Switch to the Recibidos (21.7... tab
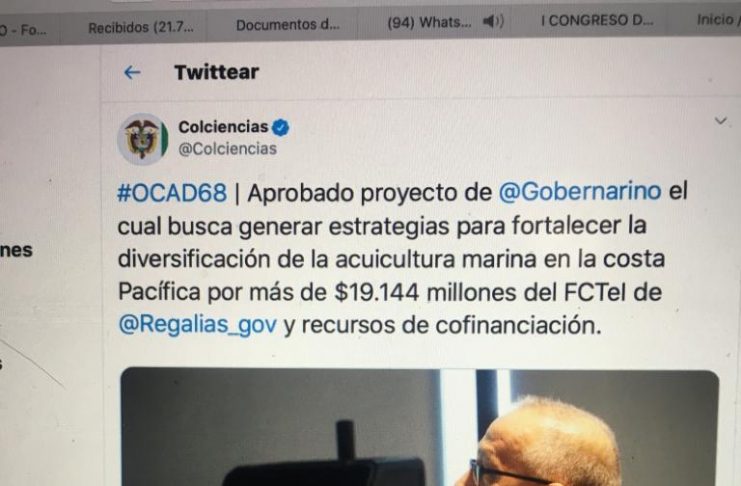The height and width of the screenshot is (486, 741). [141, 27]
